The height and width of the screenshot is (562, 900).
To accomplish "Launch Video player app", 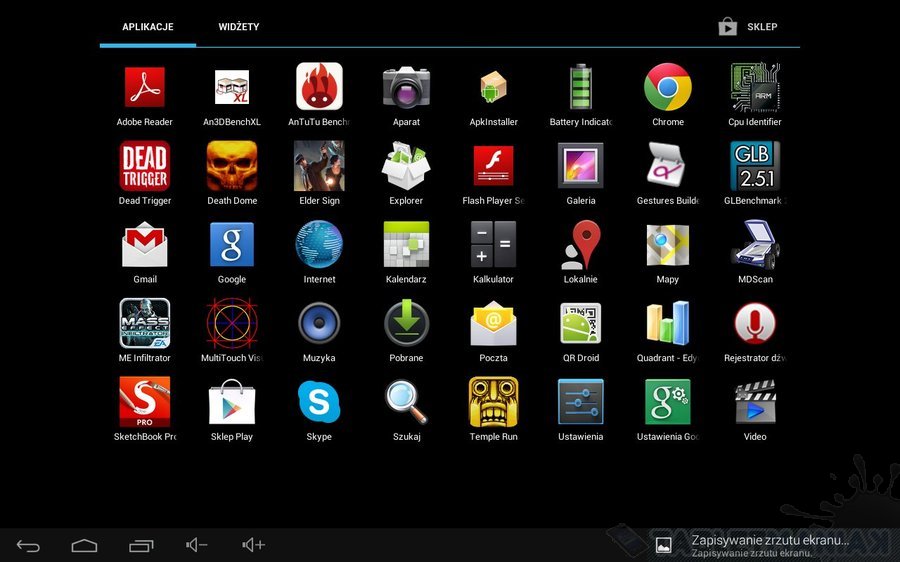I will pos(755,402).
